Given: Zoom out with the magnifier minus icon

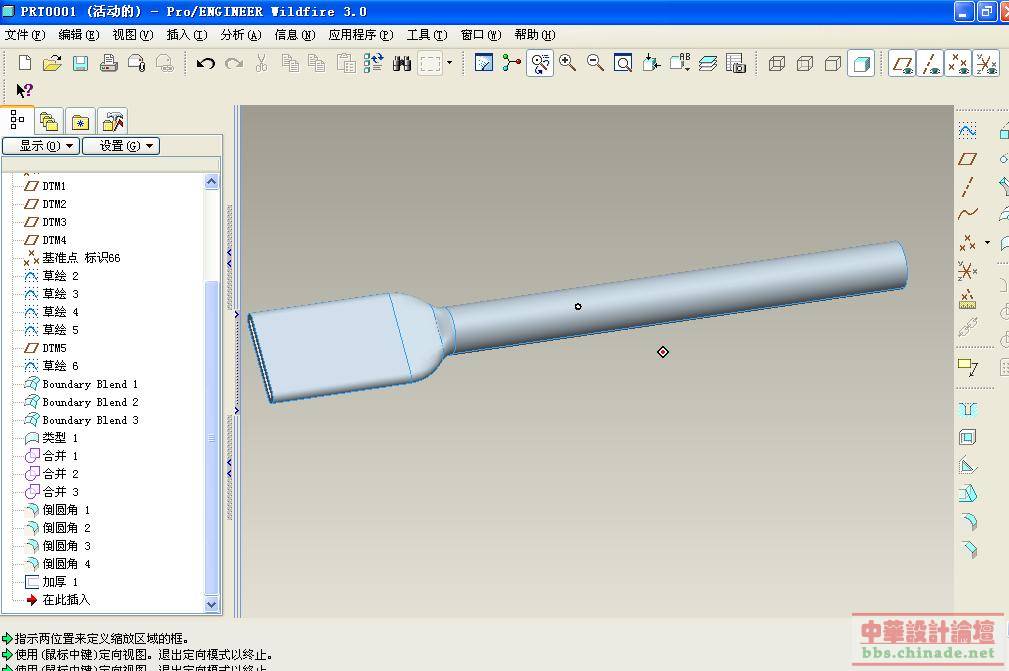Looking at the screenshot, I should [x=595, y=63].
